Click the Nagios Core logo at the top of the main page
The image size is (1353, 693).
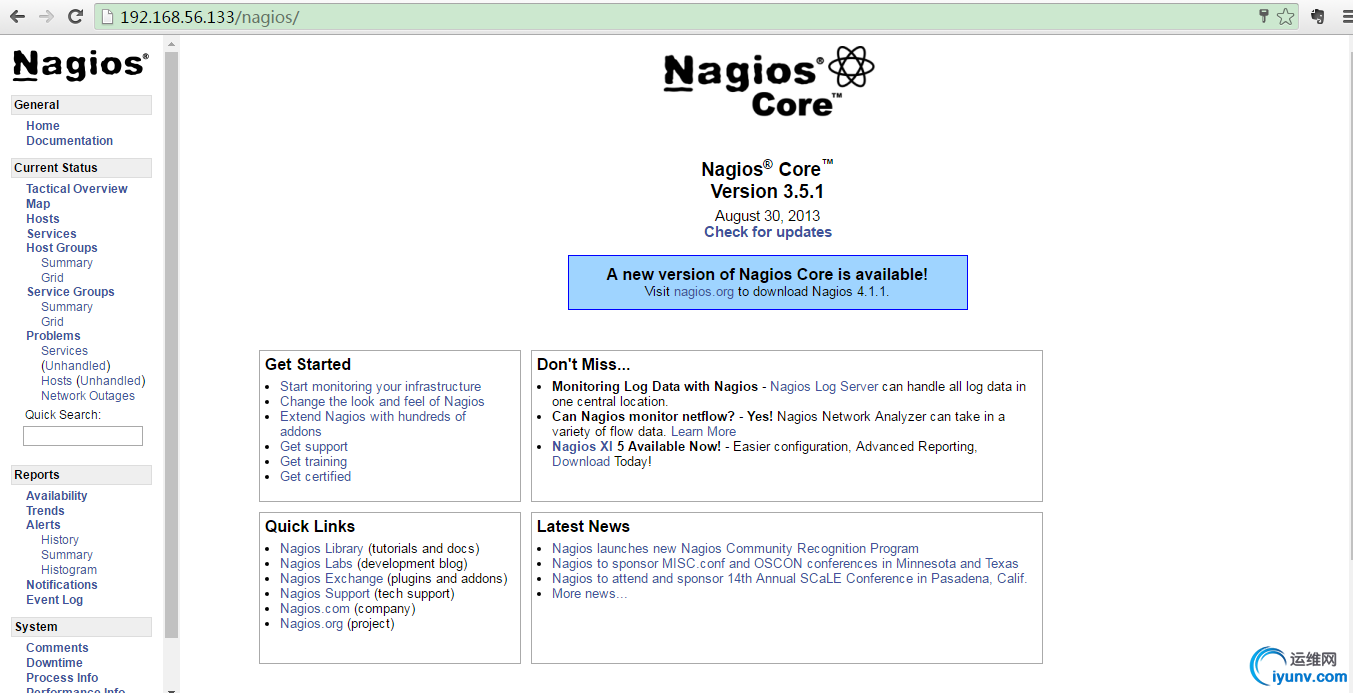click(768, 82)
